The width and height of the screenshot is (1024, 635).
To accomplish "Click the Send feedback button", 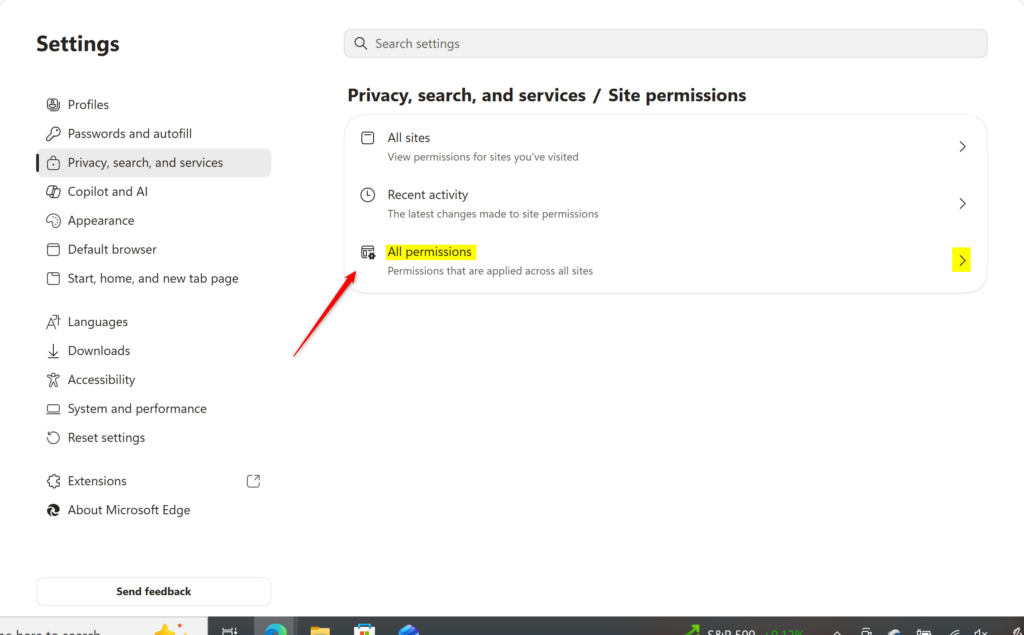I will (x=153, y=591).
